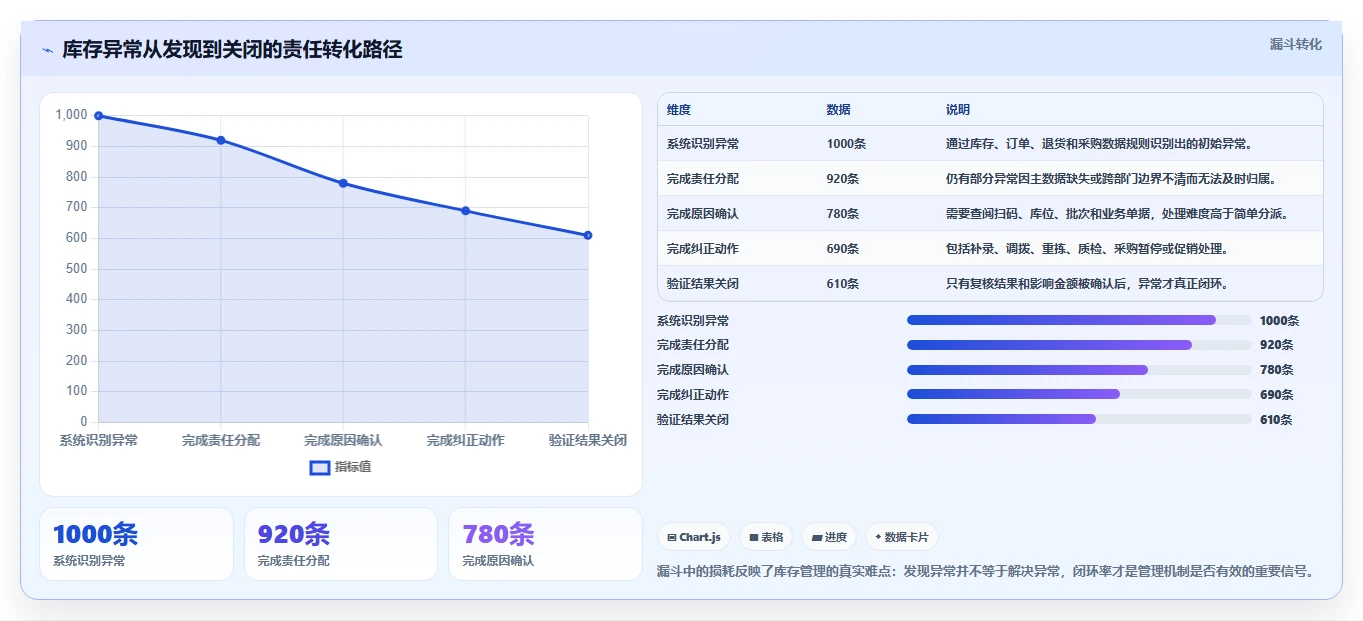Click x-axis label 完成责任分配 under chart

221,440
